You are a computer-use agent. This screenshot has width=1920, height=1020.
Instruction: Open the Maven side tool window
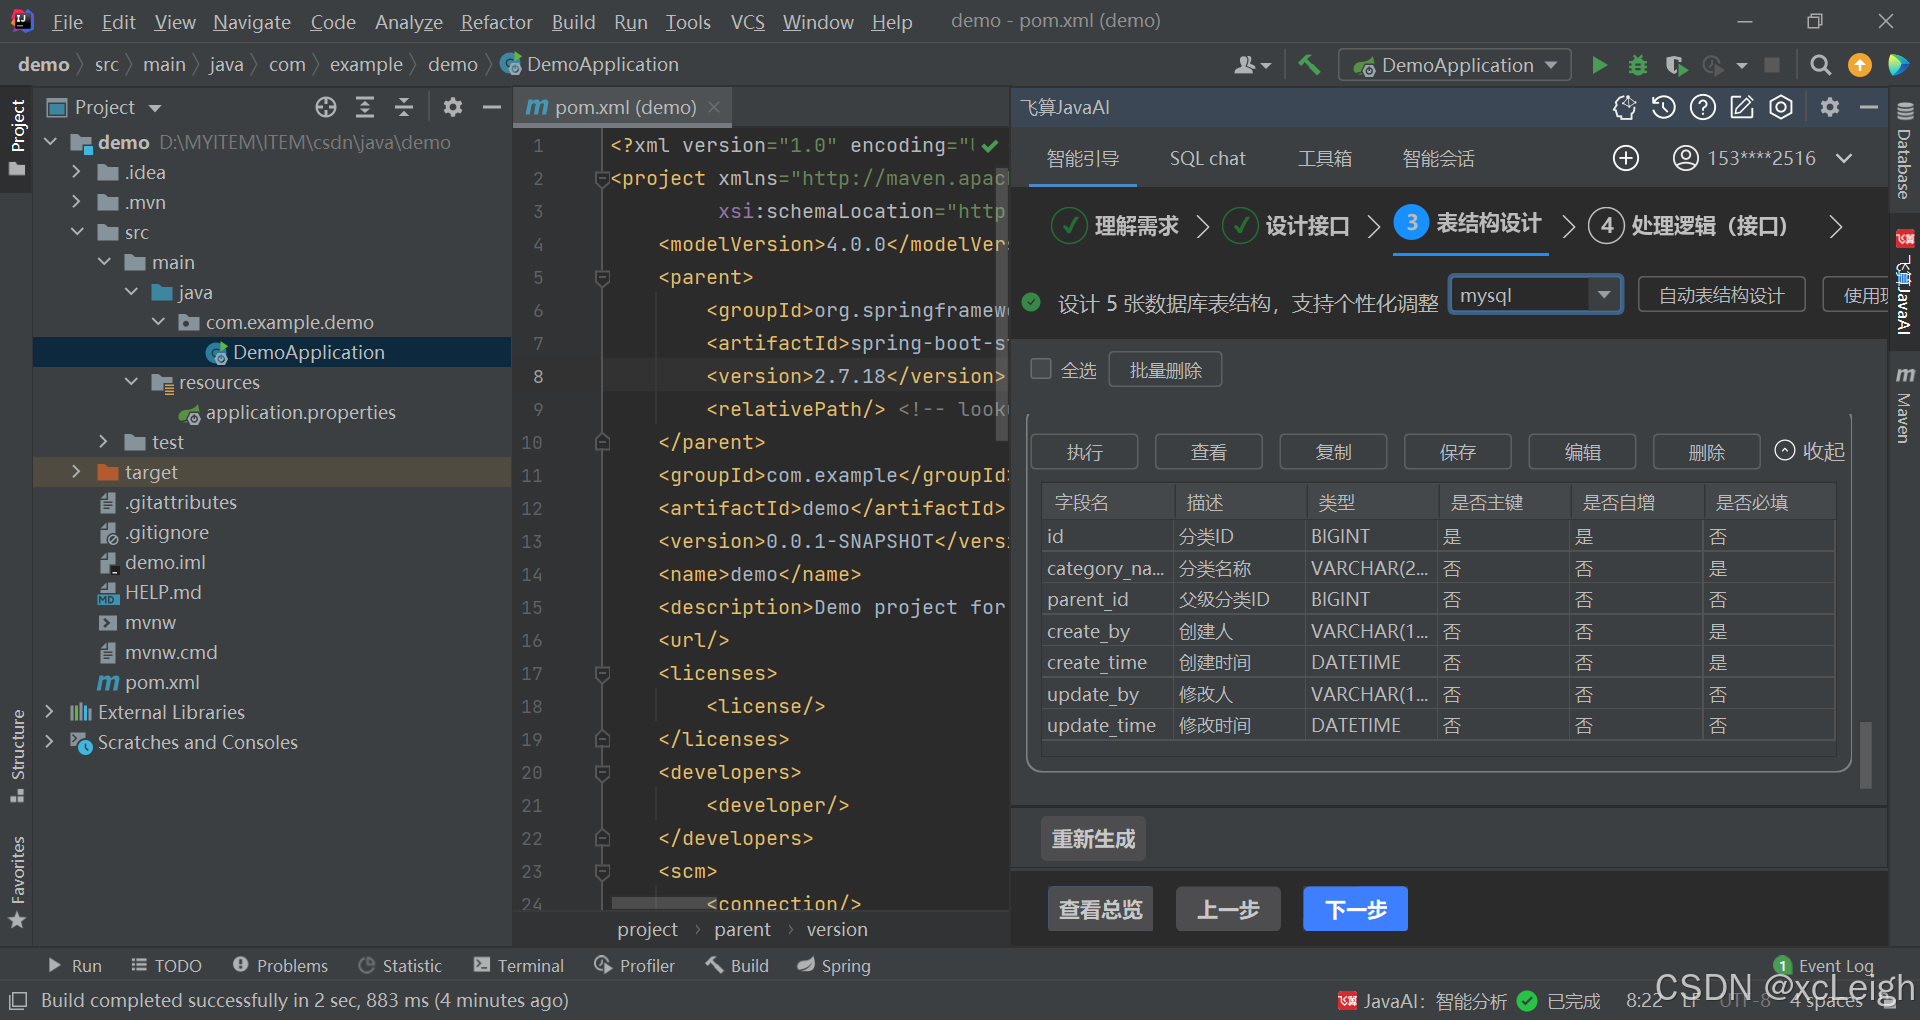click(1904, 405)
